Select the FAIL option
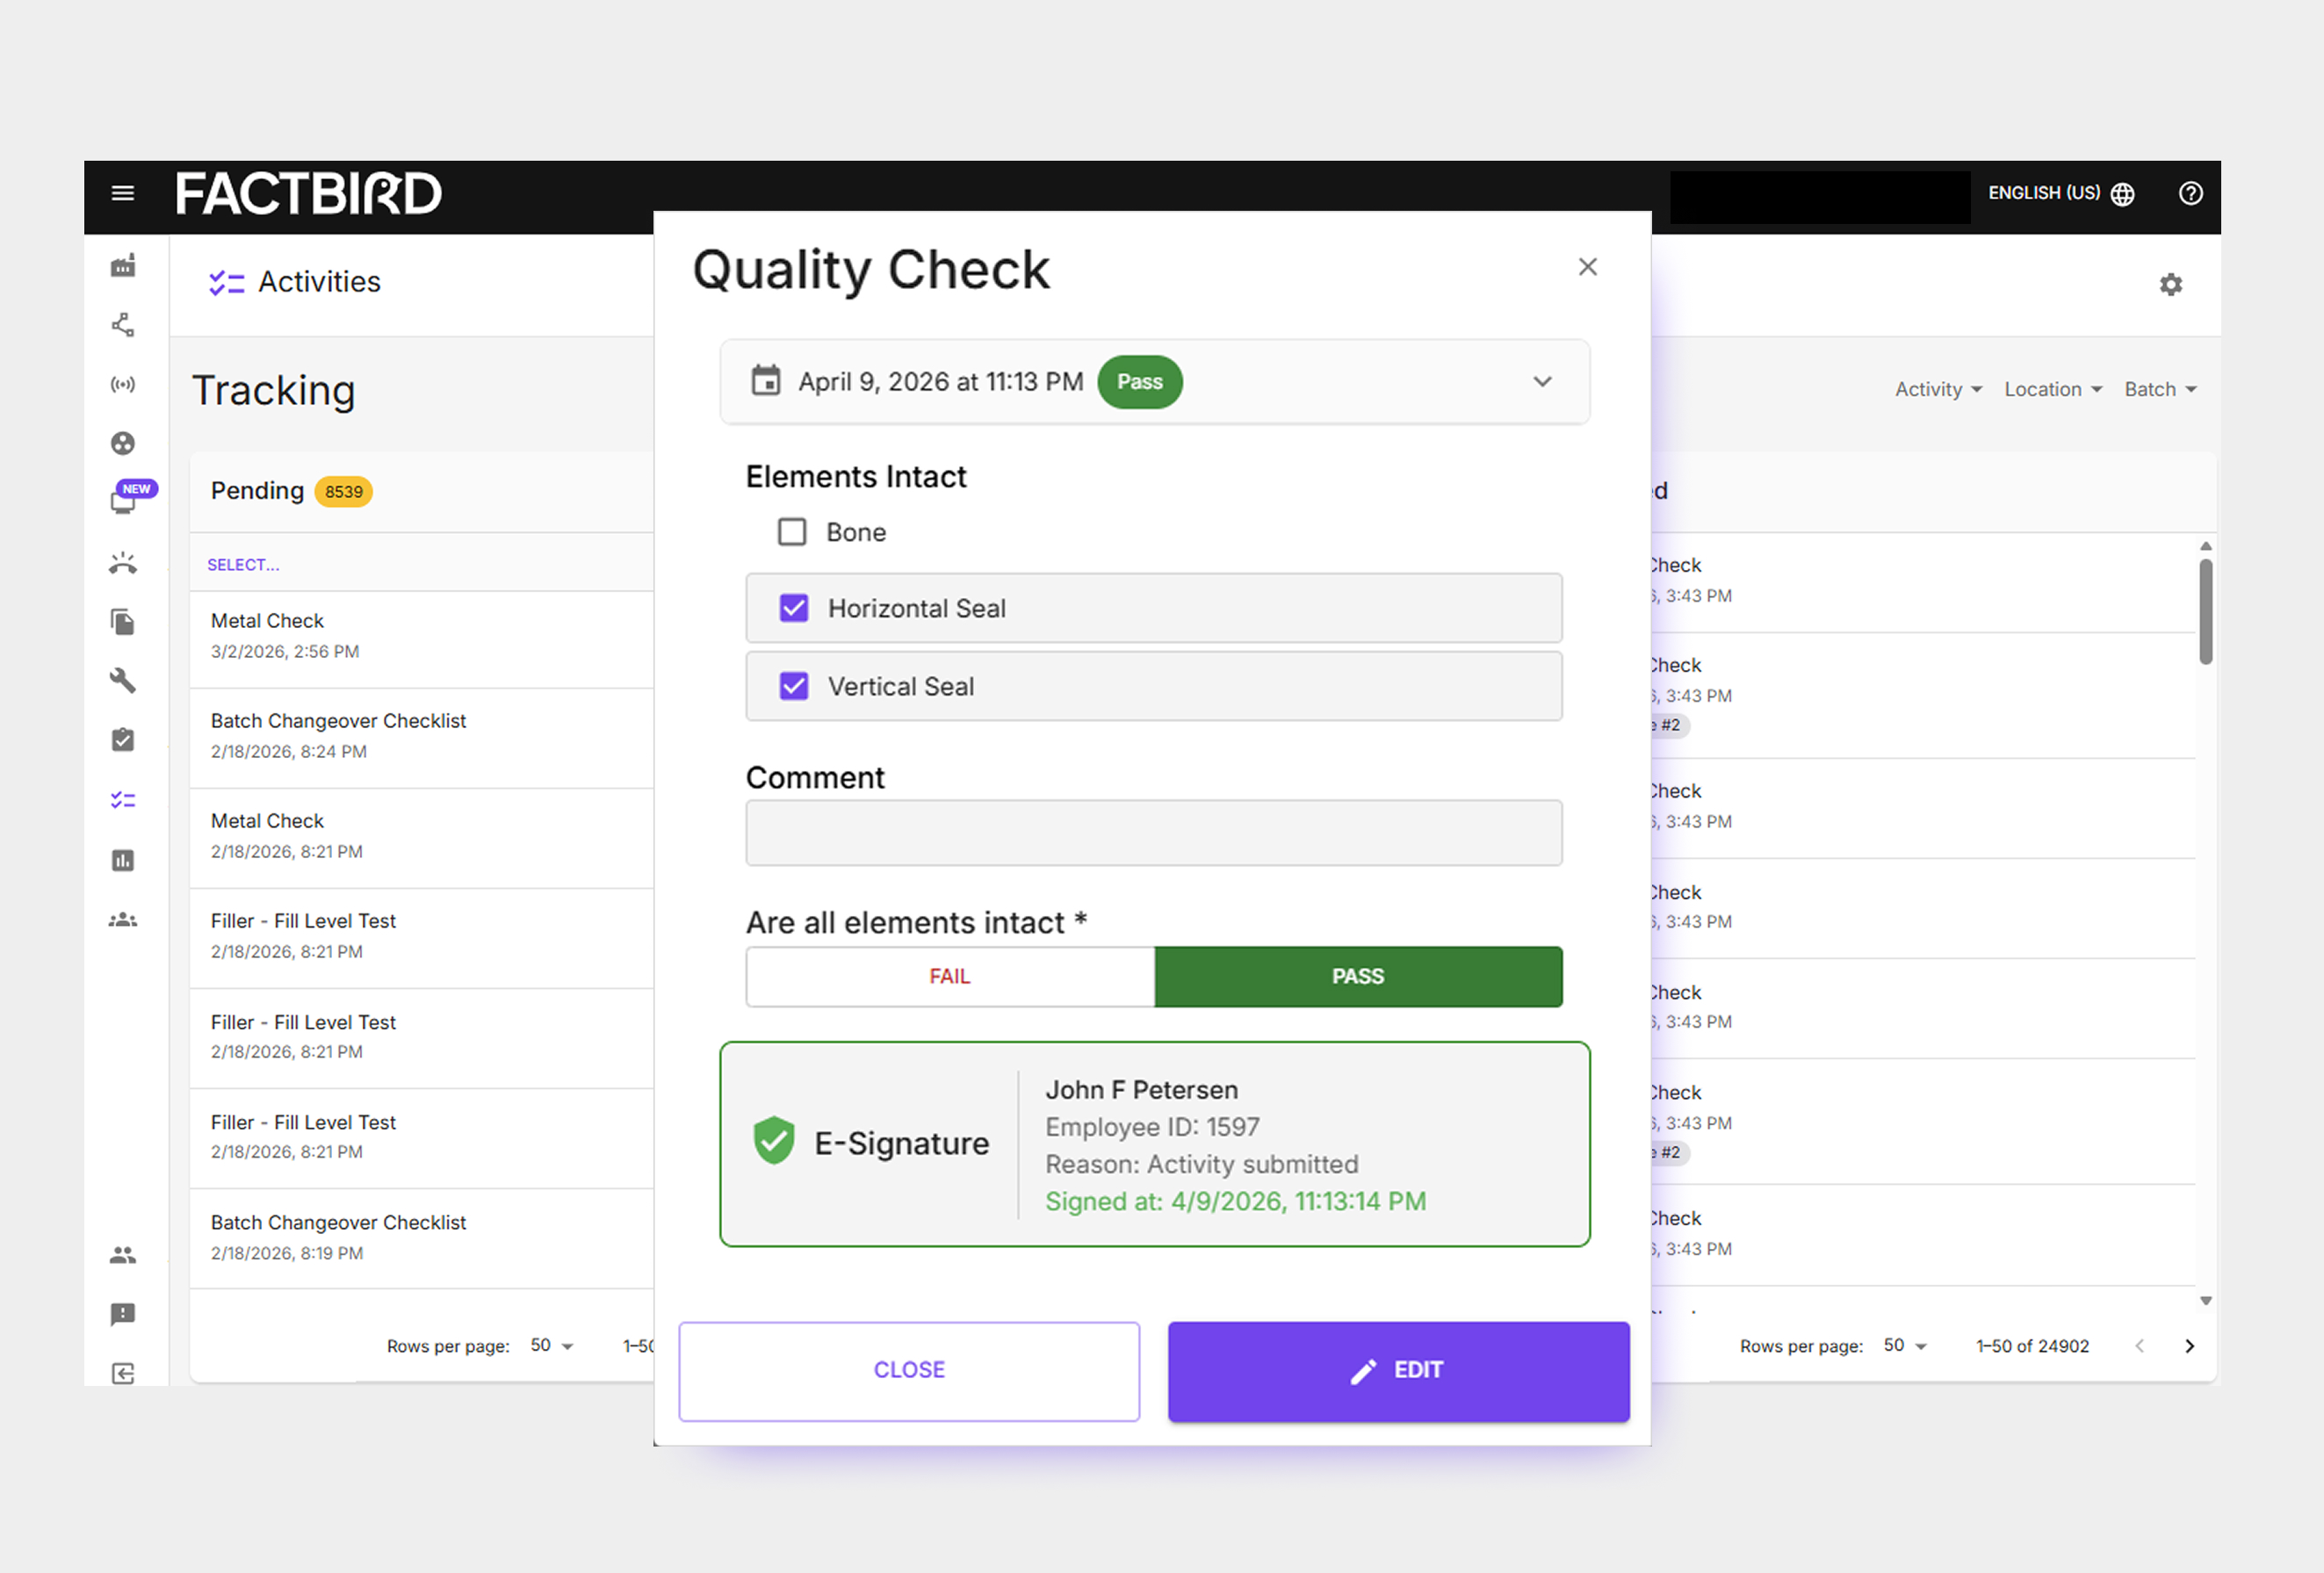 [949, 976]
